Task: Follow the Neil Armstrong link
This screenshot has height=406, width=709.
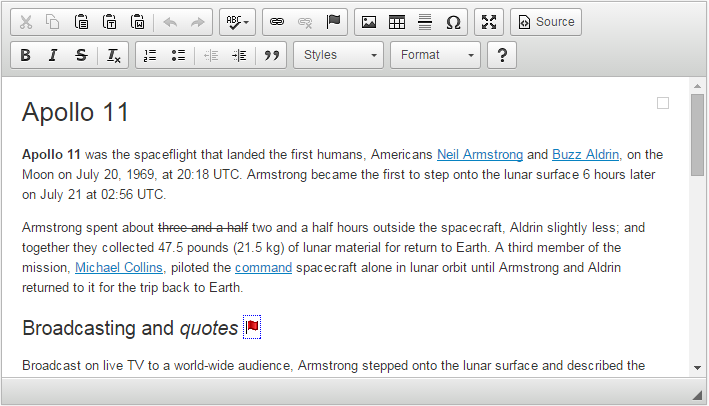Action: pos(480,155)
